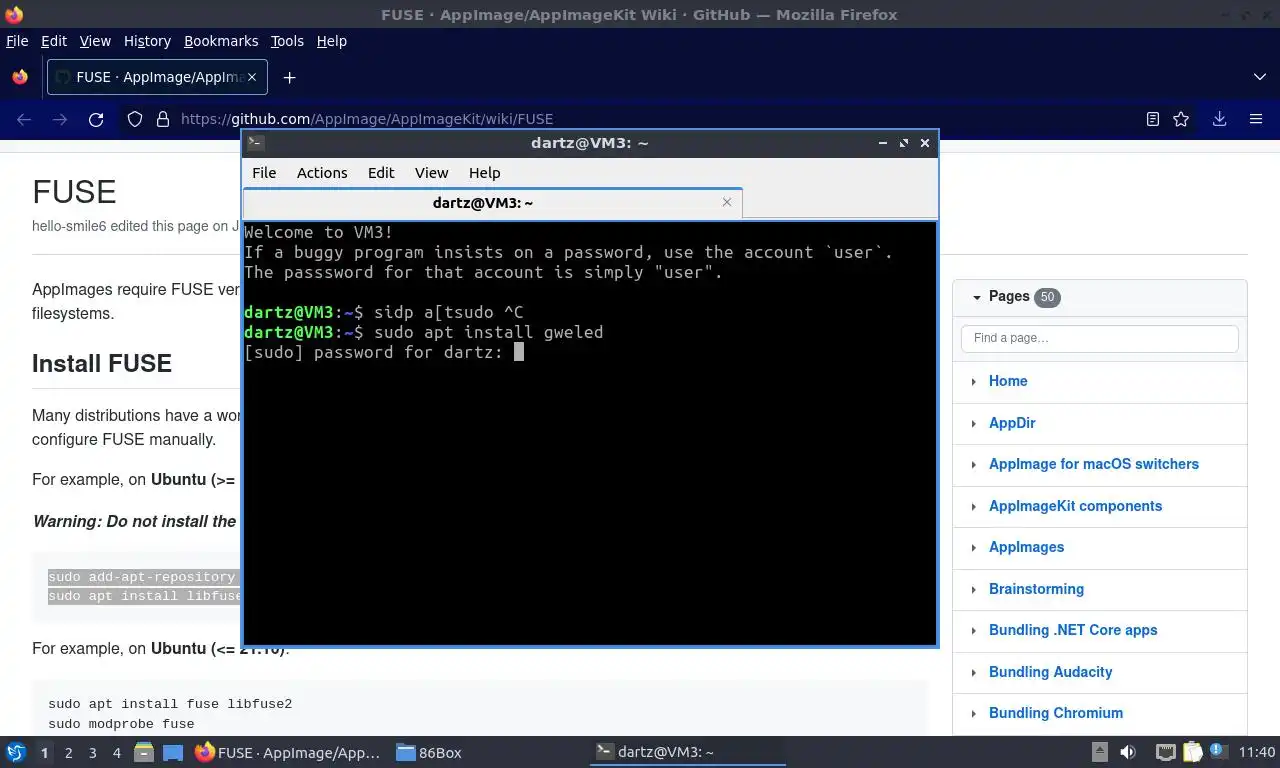Click the tracking protection shield icon
1280x768 pixels.
point(135,119)
